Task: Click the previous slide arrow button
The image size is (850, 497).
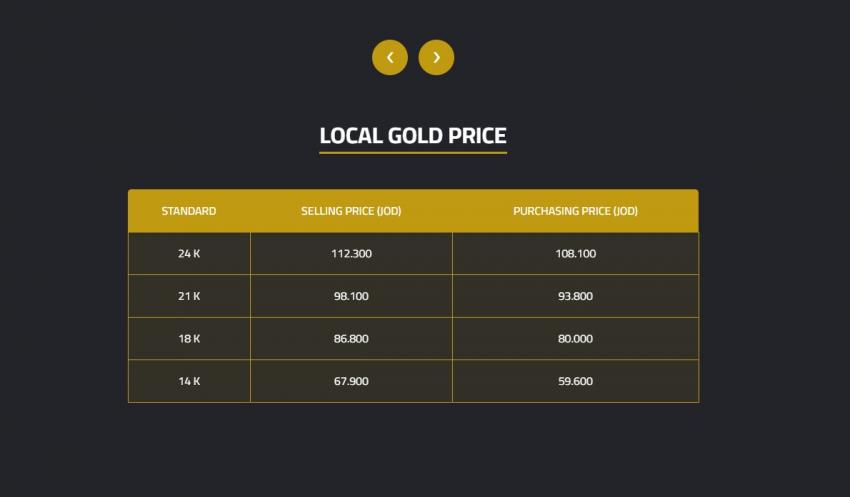Action: [x=390, y=57]
